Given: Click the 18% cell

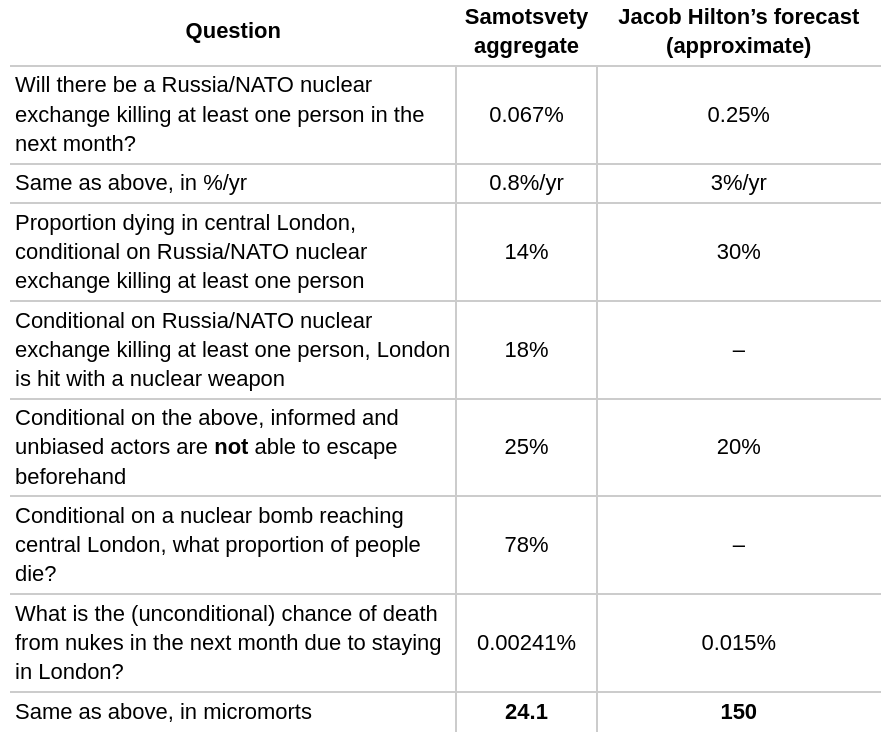Looking at the screenshot, I should coord(526,350).
